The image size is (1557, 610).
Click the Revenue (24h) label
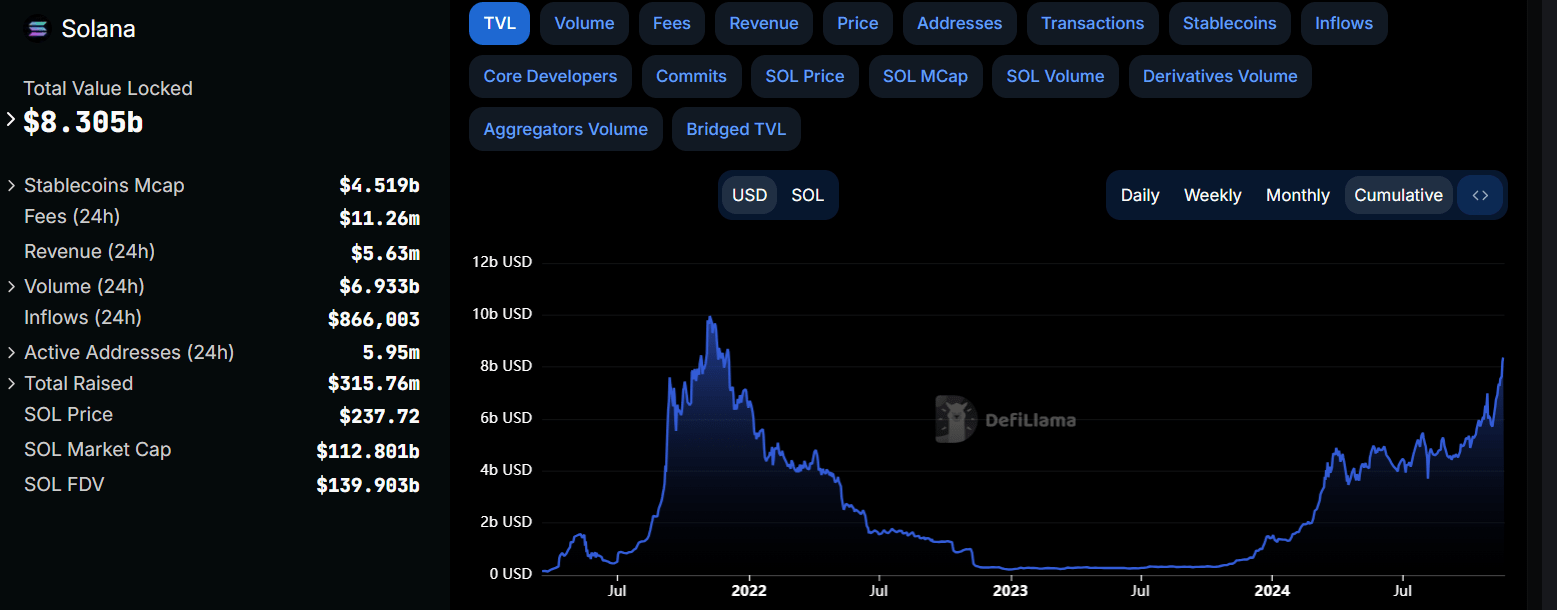90,251
